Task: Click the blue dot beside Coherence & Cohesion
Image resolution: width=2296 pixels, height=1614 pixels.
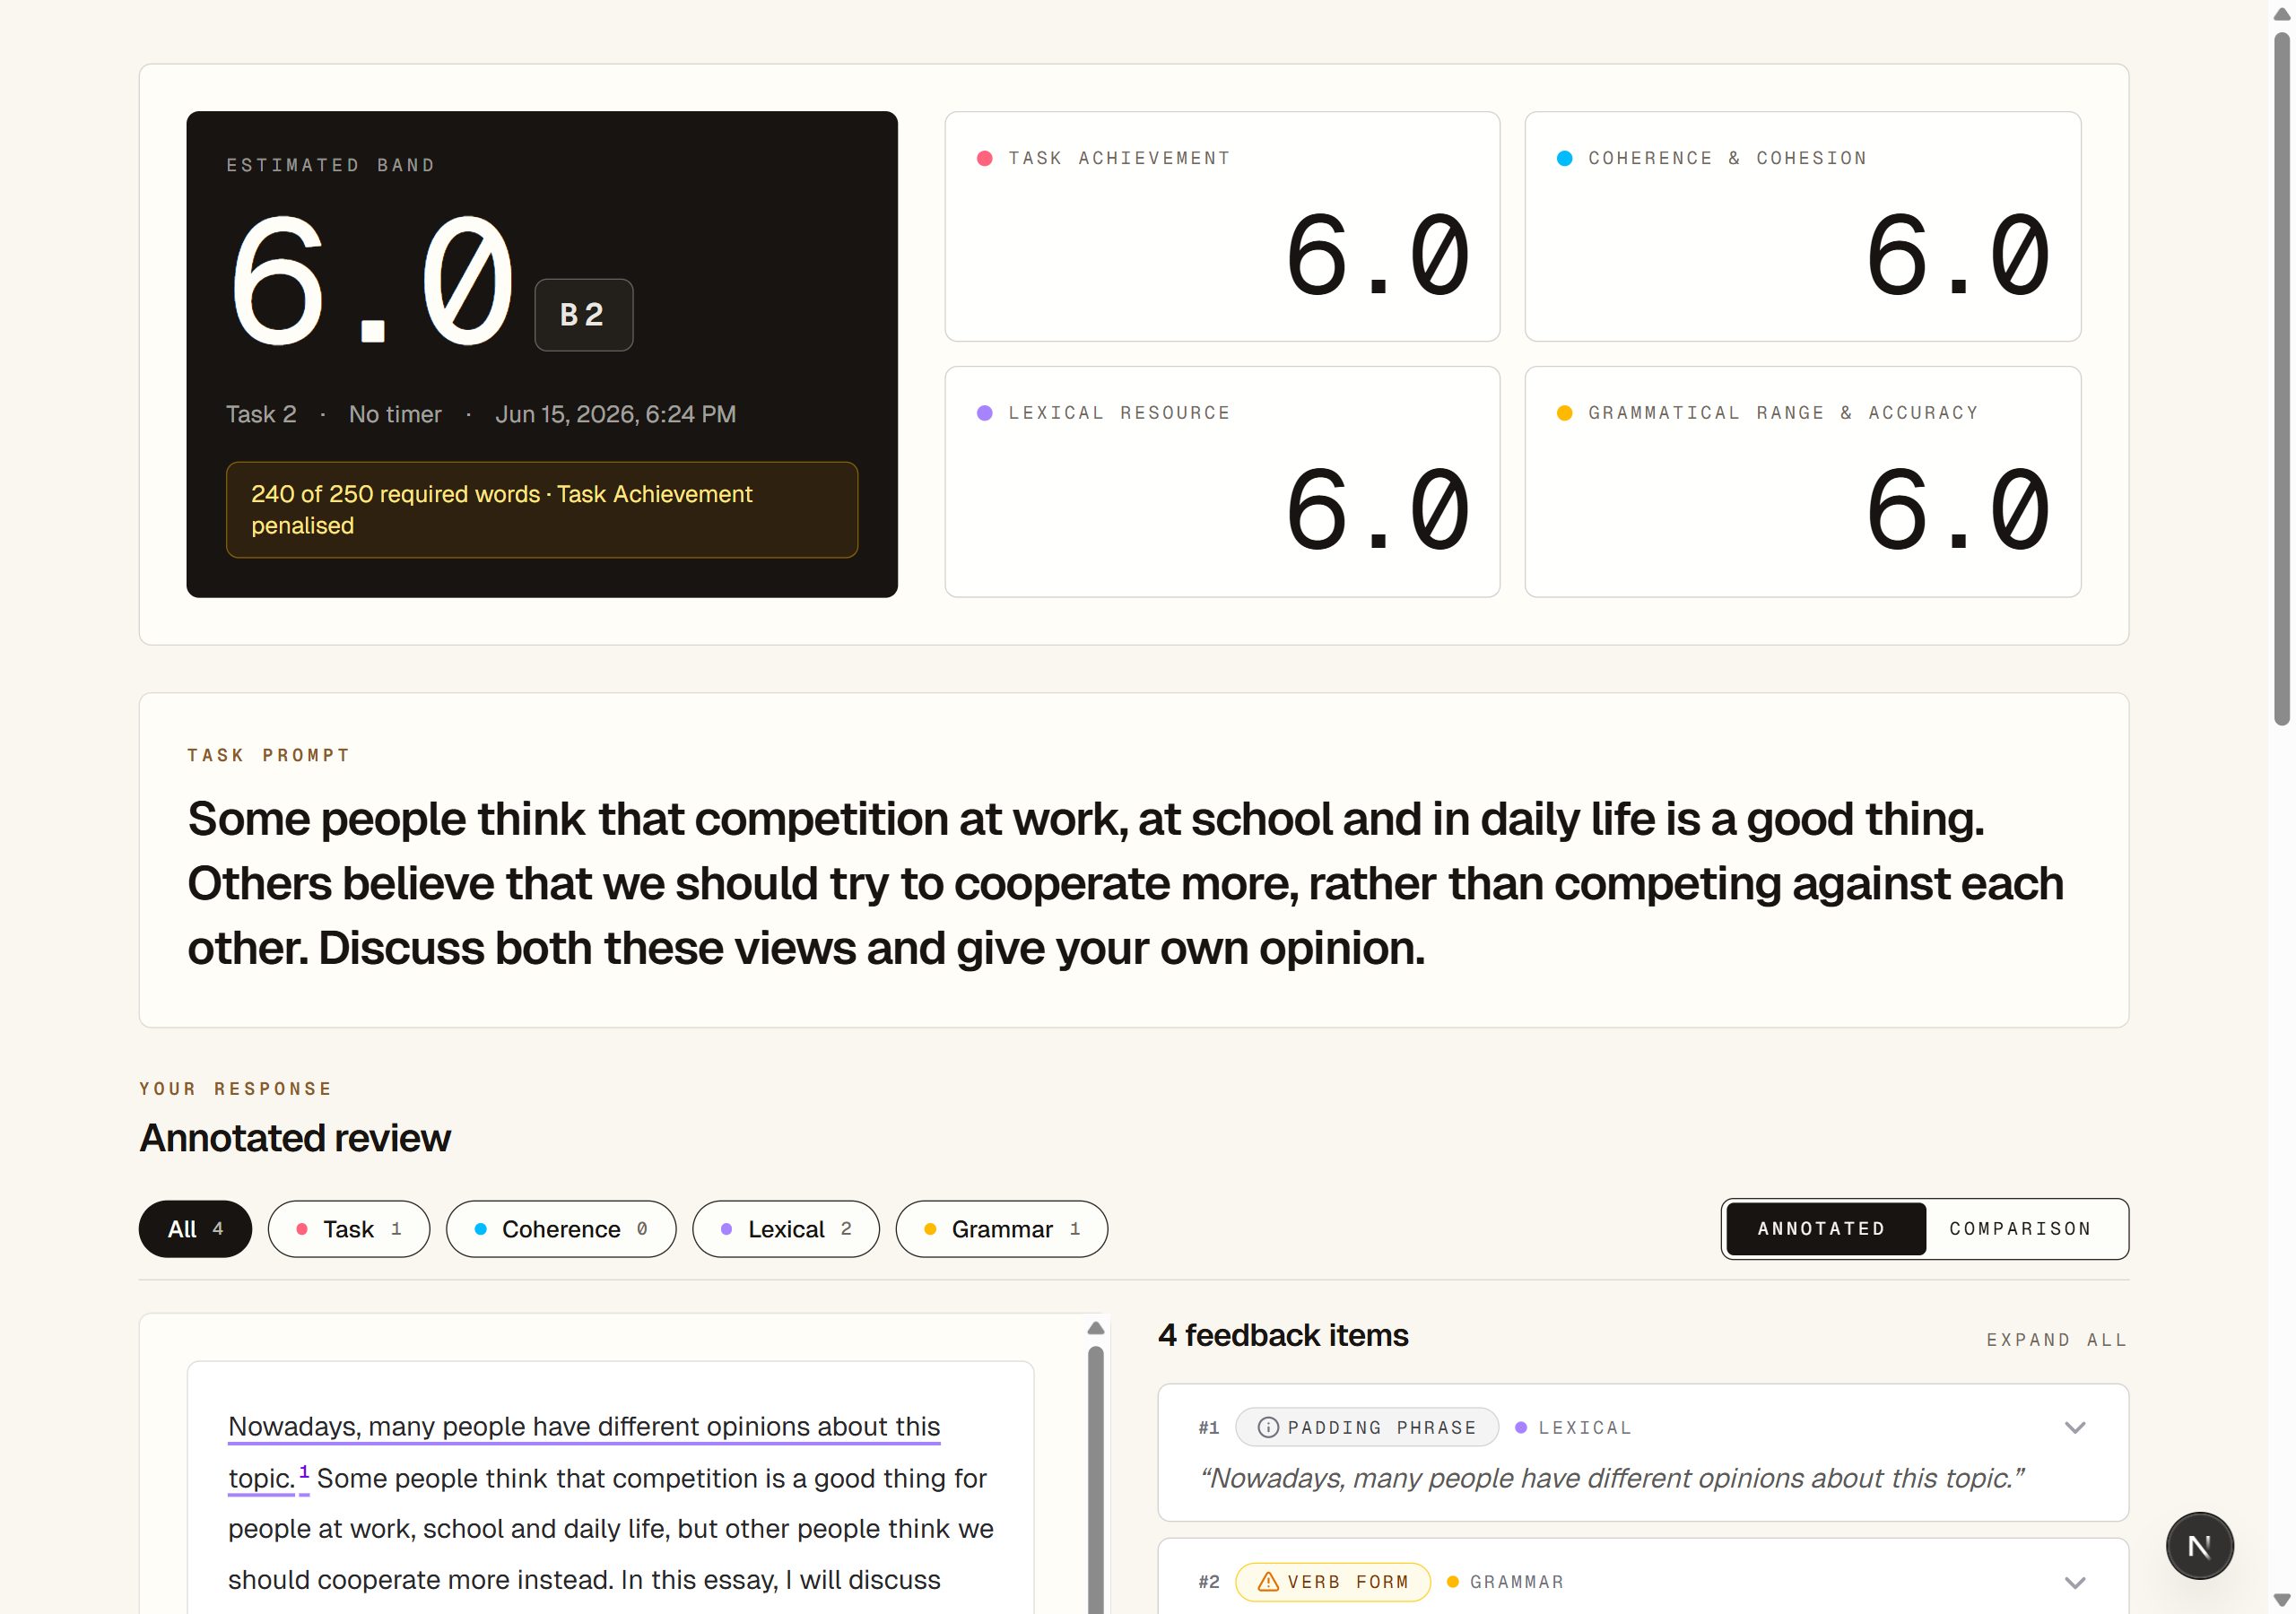Action: (x=1564, y=158)
